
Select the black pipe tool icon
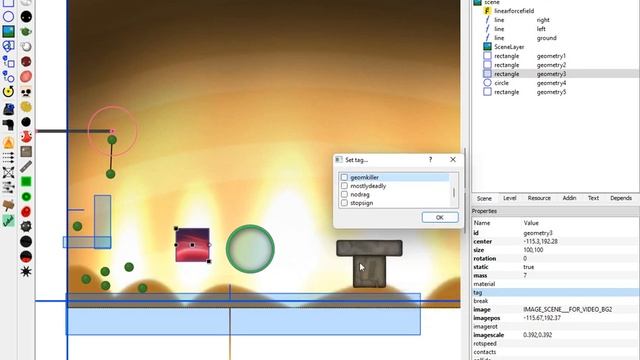(x=9, y=125)
